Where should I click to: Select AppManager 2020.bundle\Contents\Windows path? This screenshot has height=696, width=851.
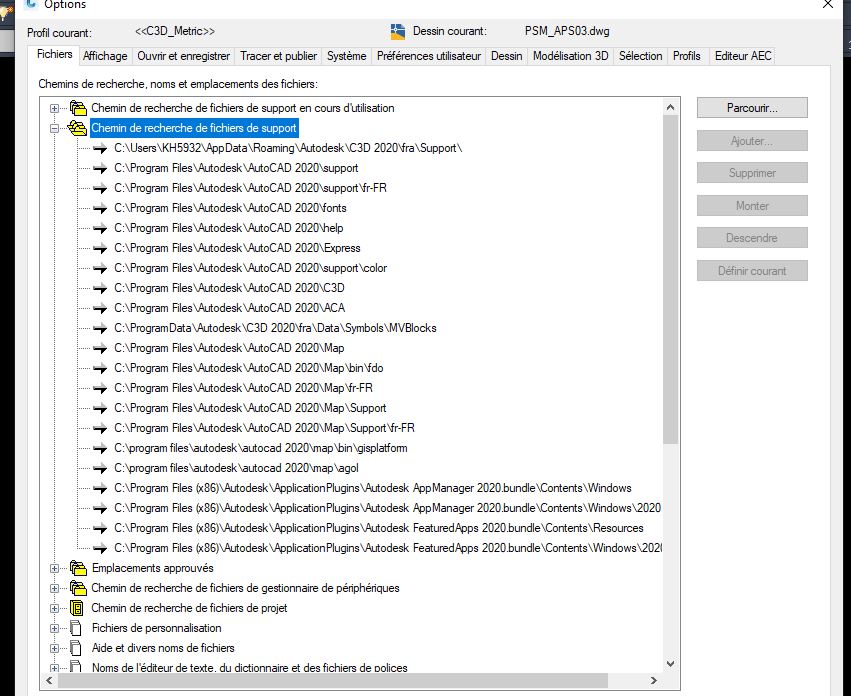(373, 489)
